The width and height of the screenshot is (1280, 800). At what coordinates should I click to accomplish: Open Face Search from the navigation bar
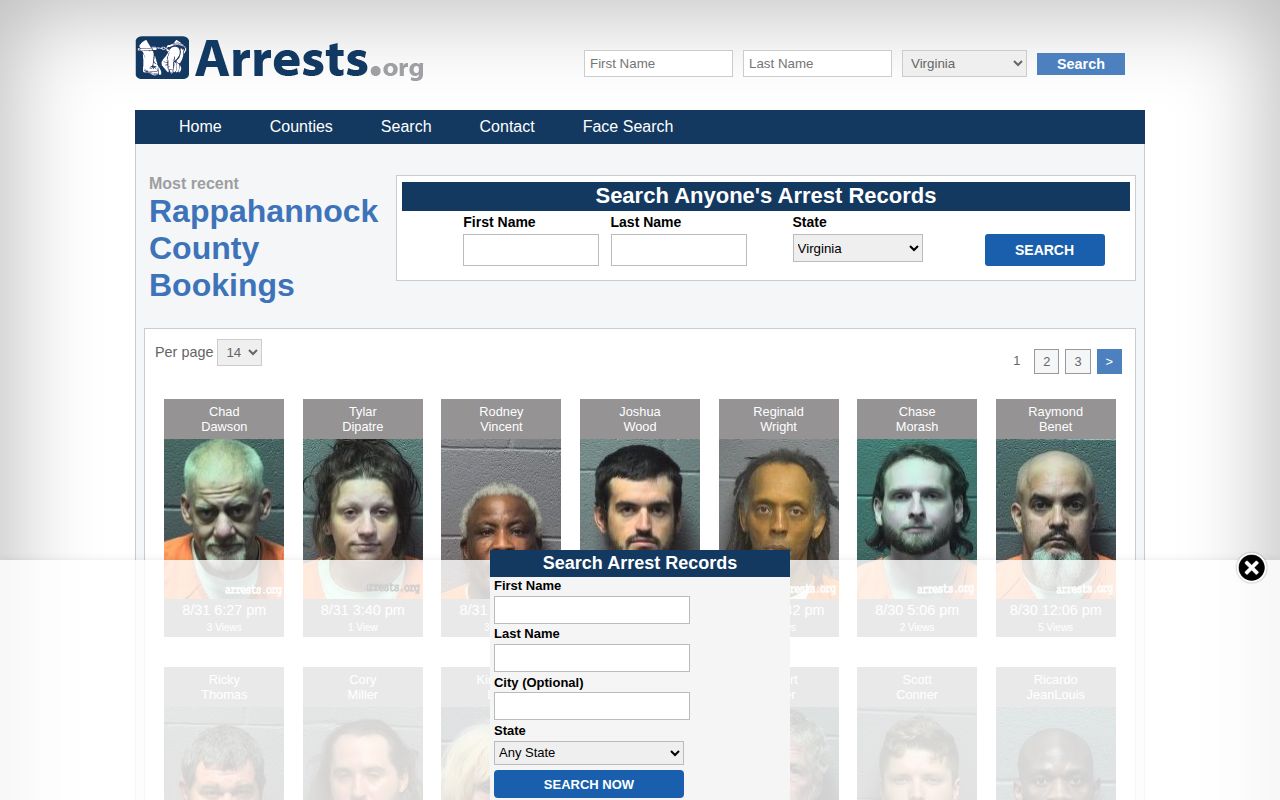pyautogui.click(x=628, y=126)
